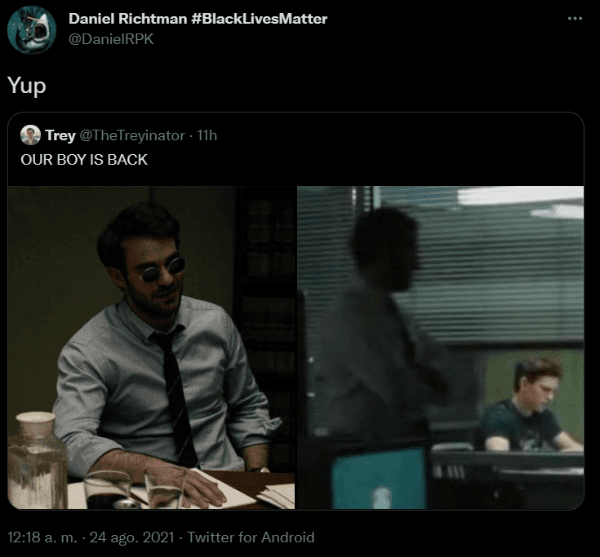Viewport: 600px width, 557px height.
Task: Open Daniel Richtman's profile avatar
Action: click(31, 30)
